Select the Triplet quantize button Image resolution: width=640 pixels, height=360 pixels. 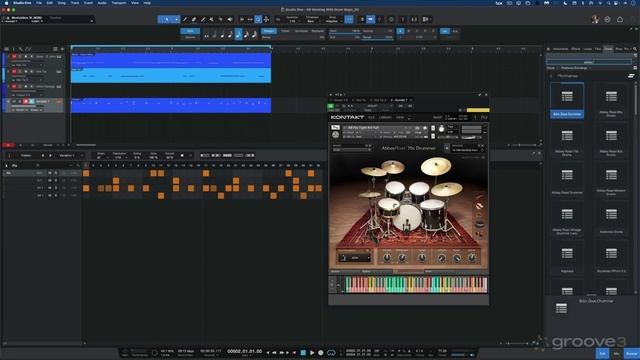tap(285, 31)
